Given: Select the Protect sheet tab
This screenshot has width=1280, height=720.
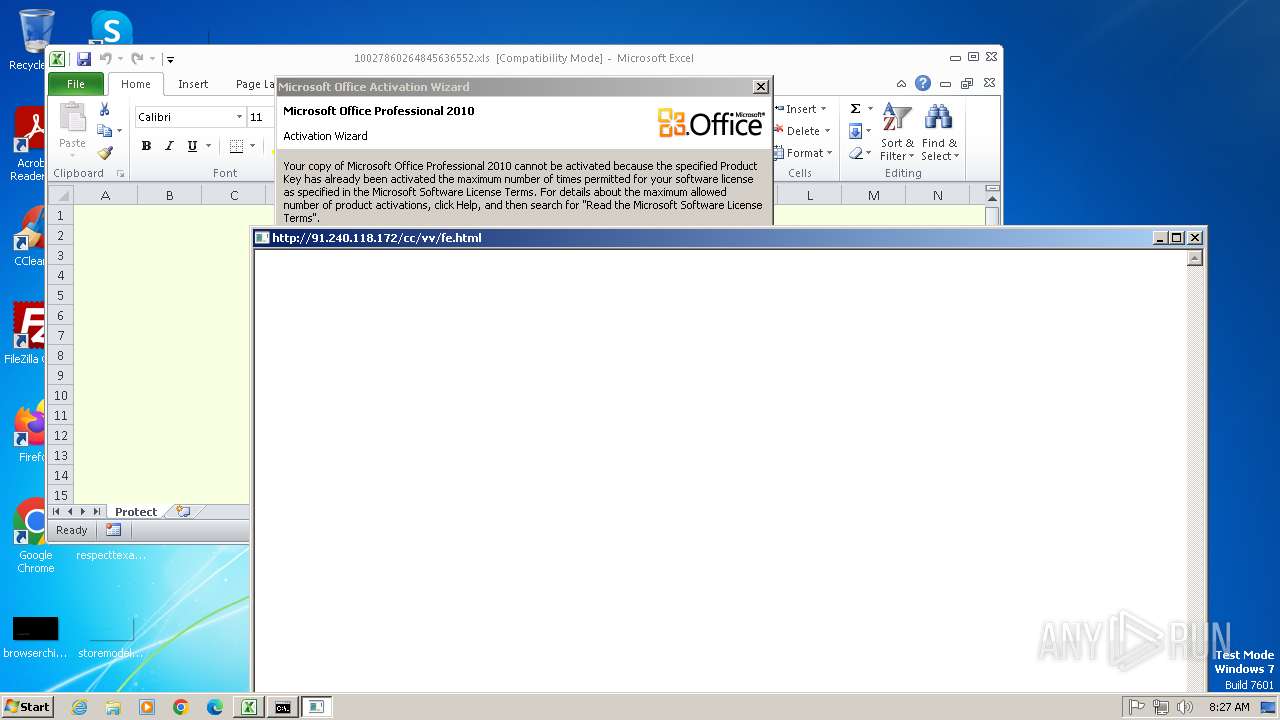Looking at the screenshot, I should tap(136, 512).
